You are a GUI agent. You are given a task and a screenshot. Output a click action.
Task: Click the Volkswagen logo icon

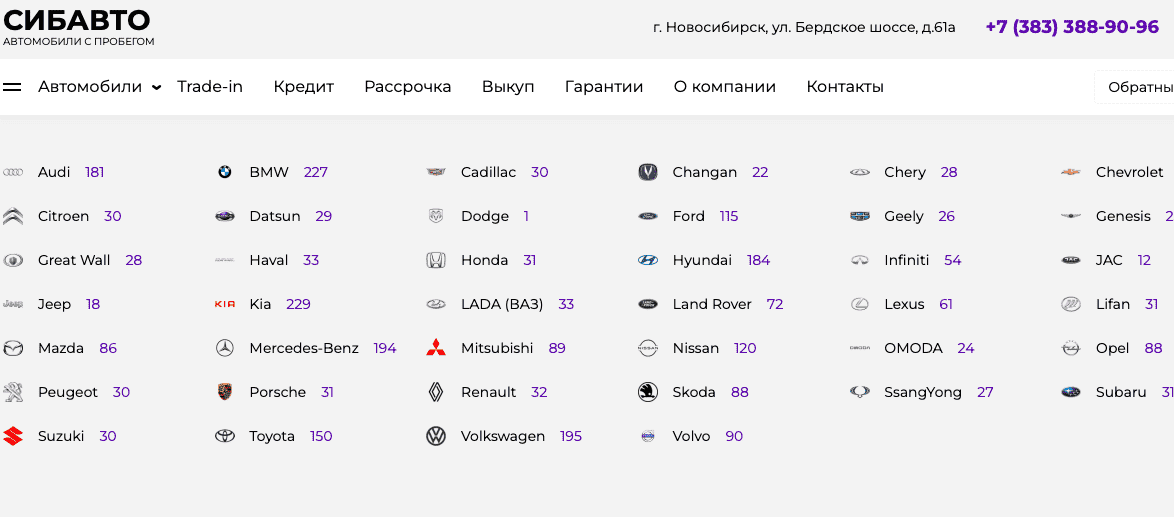point(436,436)
